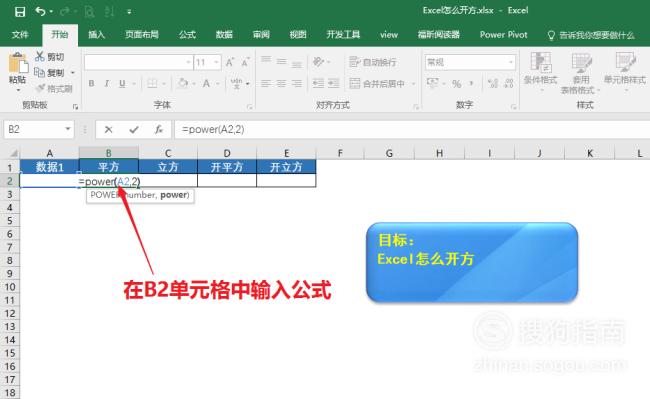Open Insert Function fx dialog
The image size is (650, 399).
click(x=159, y=130)
